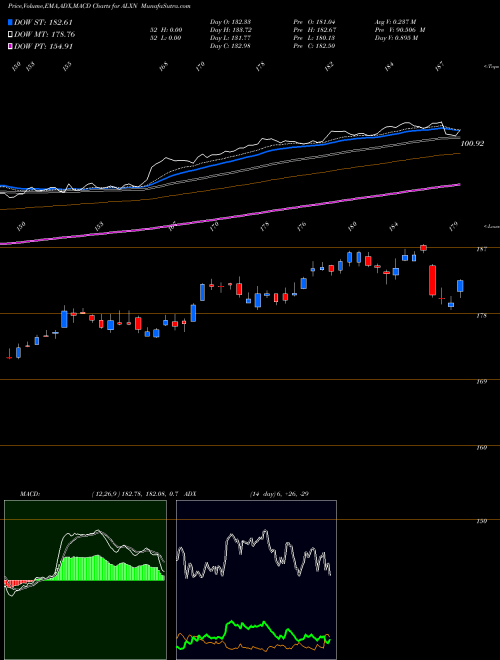The width and height of the screenshot is (500, 660).
Task: Click the 187 price axis label
Action: coord(481,249)
